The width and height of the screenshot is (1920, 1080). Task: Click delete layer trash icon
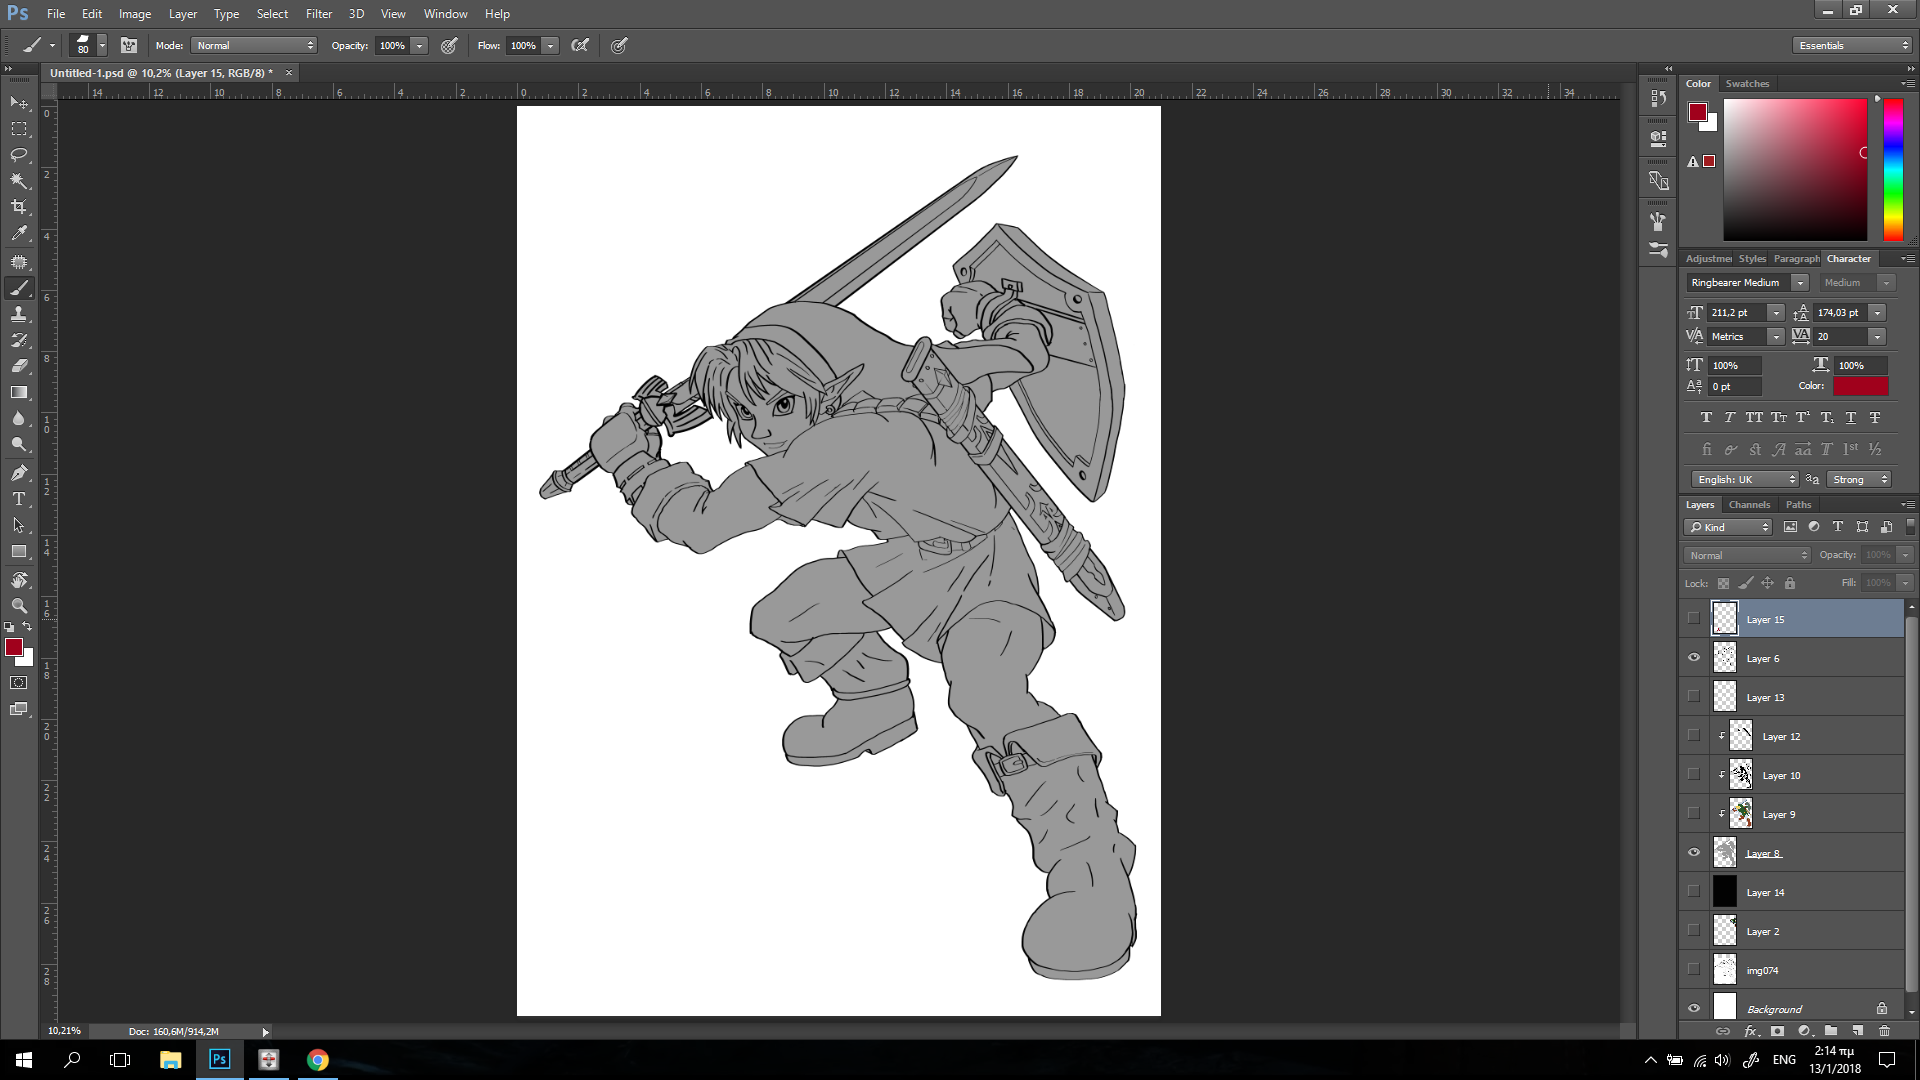[x=1884, y=1031]
